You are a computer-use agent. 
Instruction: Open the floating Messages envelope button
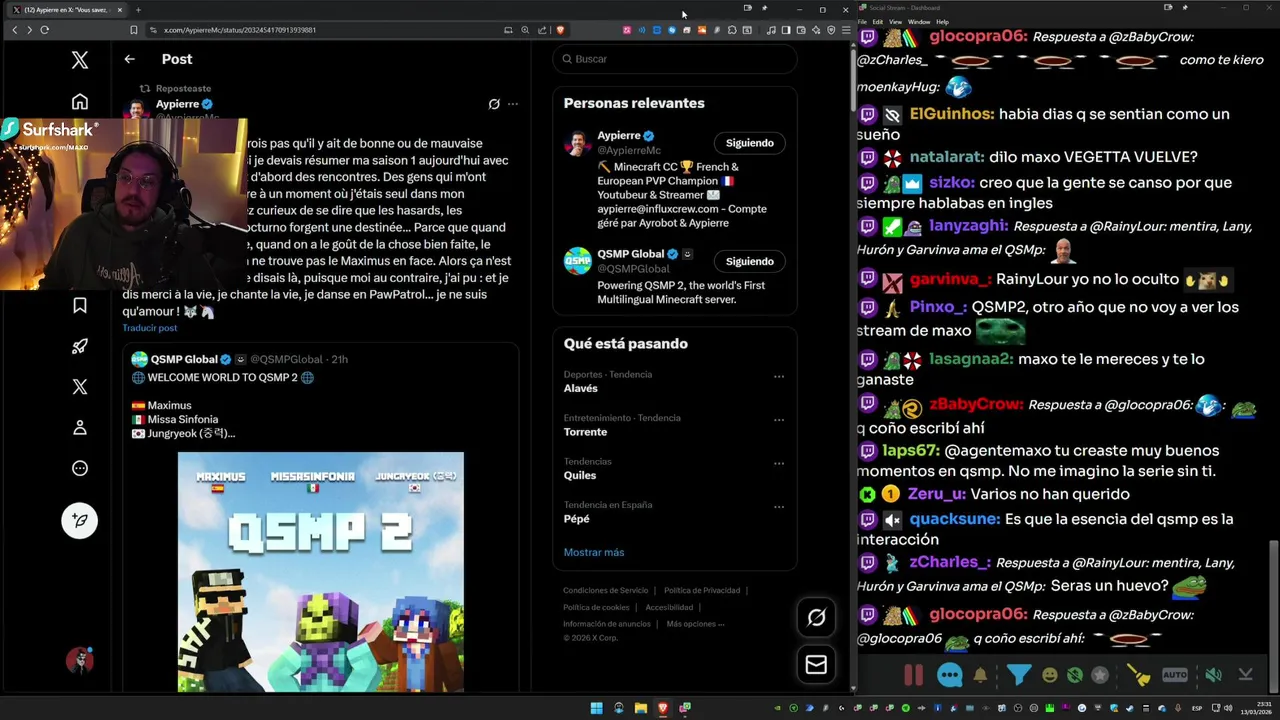click(x=816, y=664)
